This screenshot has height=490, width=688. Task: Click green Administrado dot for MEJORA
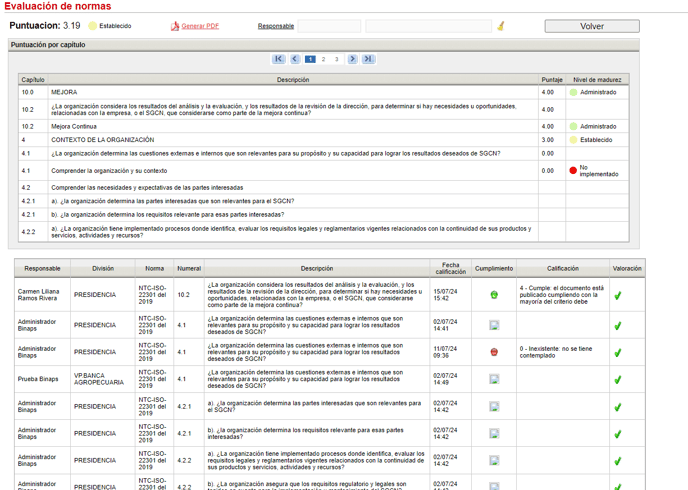[x=573, y=93]
